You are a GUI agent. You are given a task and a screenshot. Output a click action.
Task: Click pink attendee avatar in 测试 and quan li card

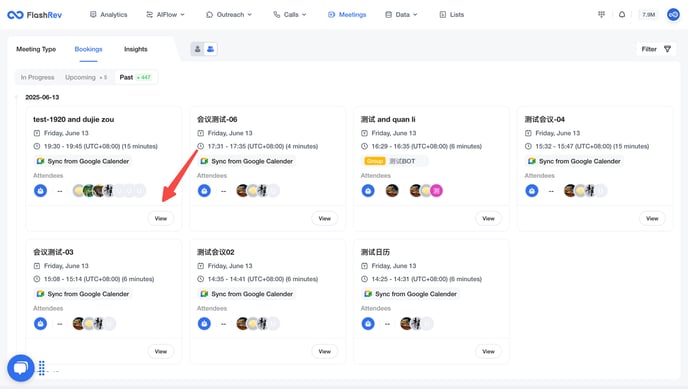point(436,191)
